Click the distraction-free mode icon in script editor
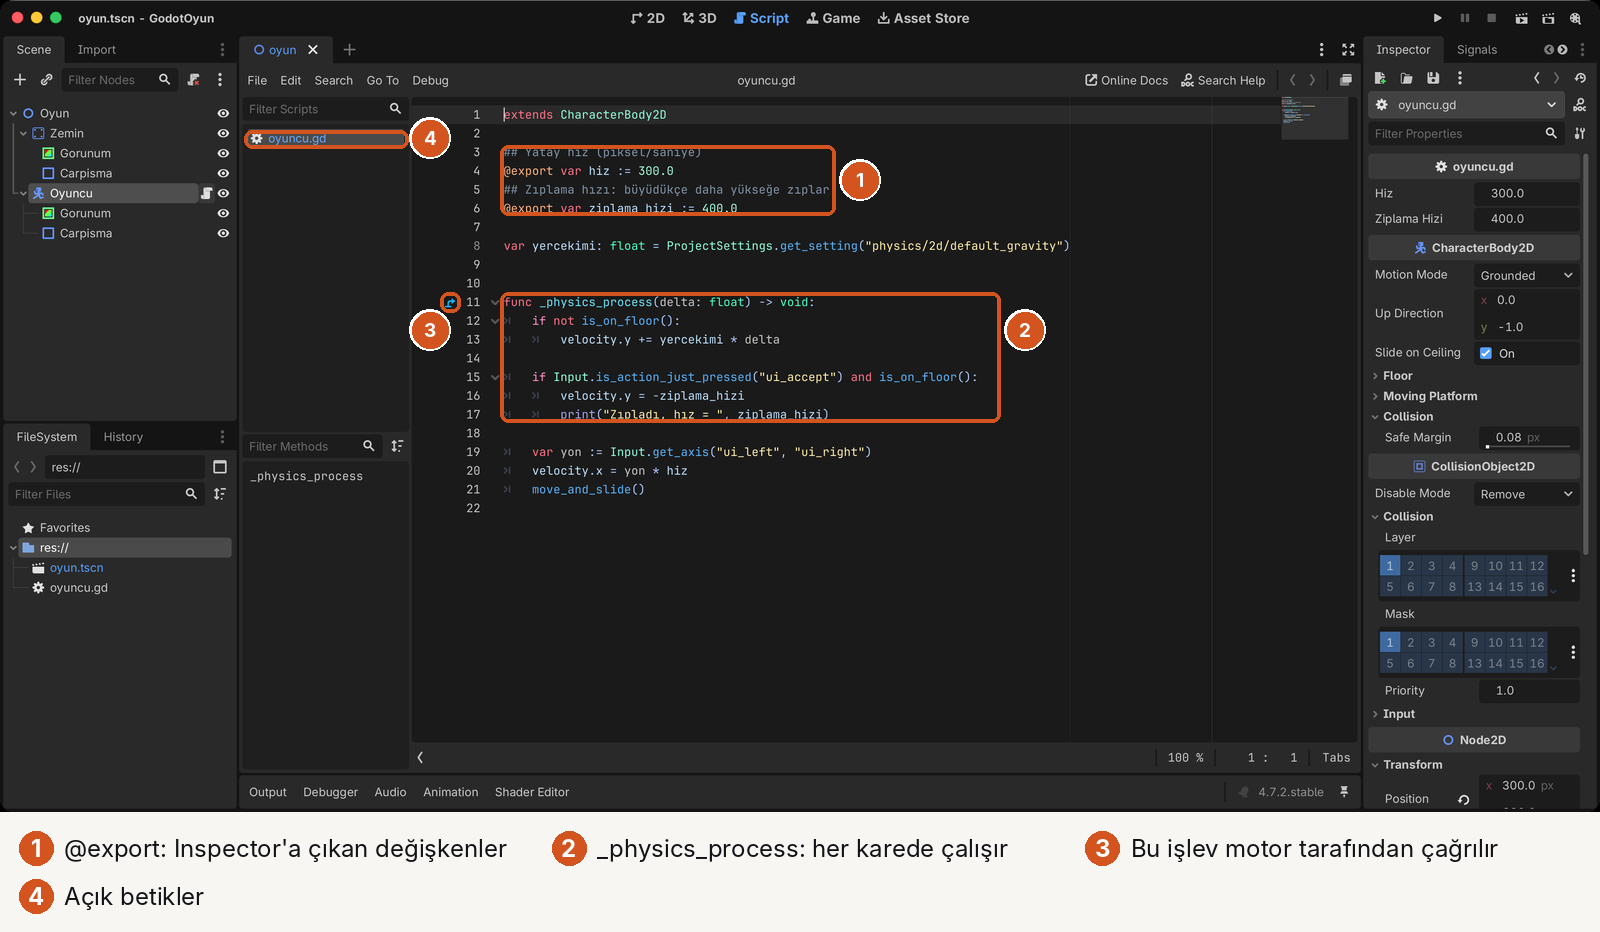The image size is (1600, 932). (x=1348, y=50)
